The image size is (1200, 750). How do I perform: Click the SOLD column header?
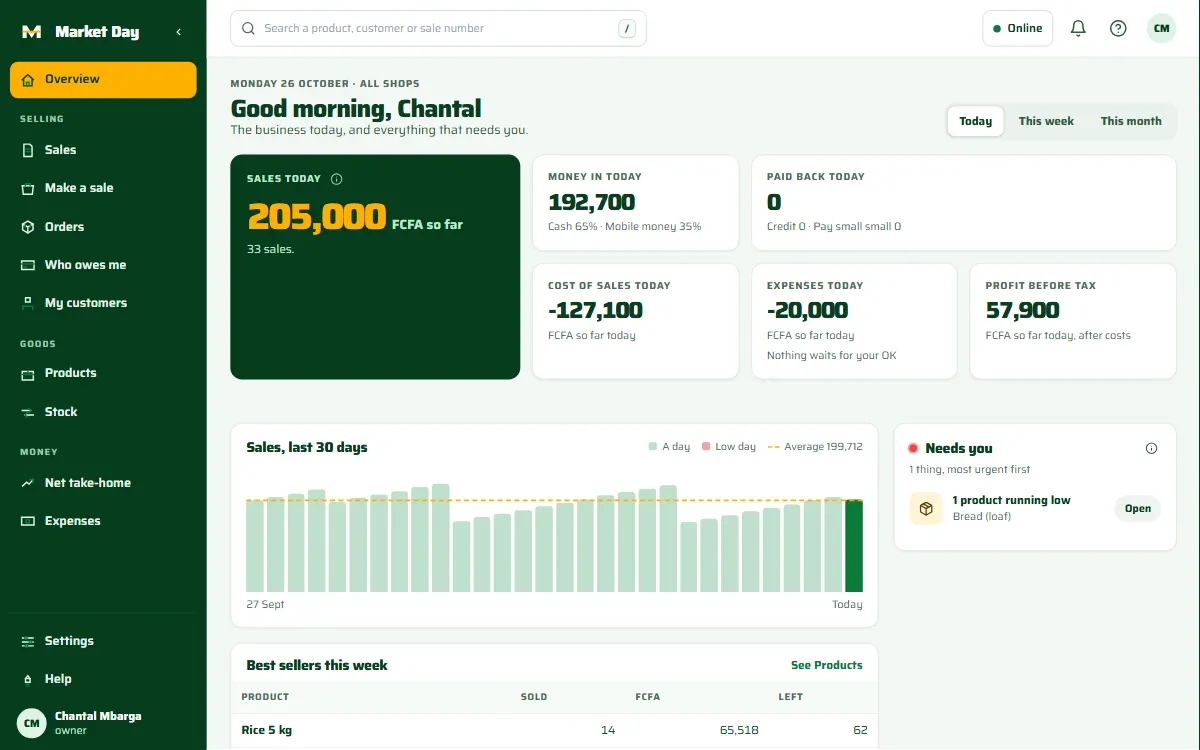[x=534, y=697]
